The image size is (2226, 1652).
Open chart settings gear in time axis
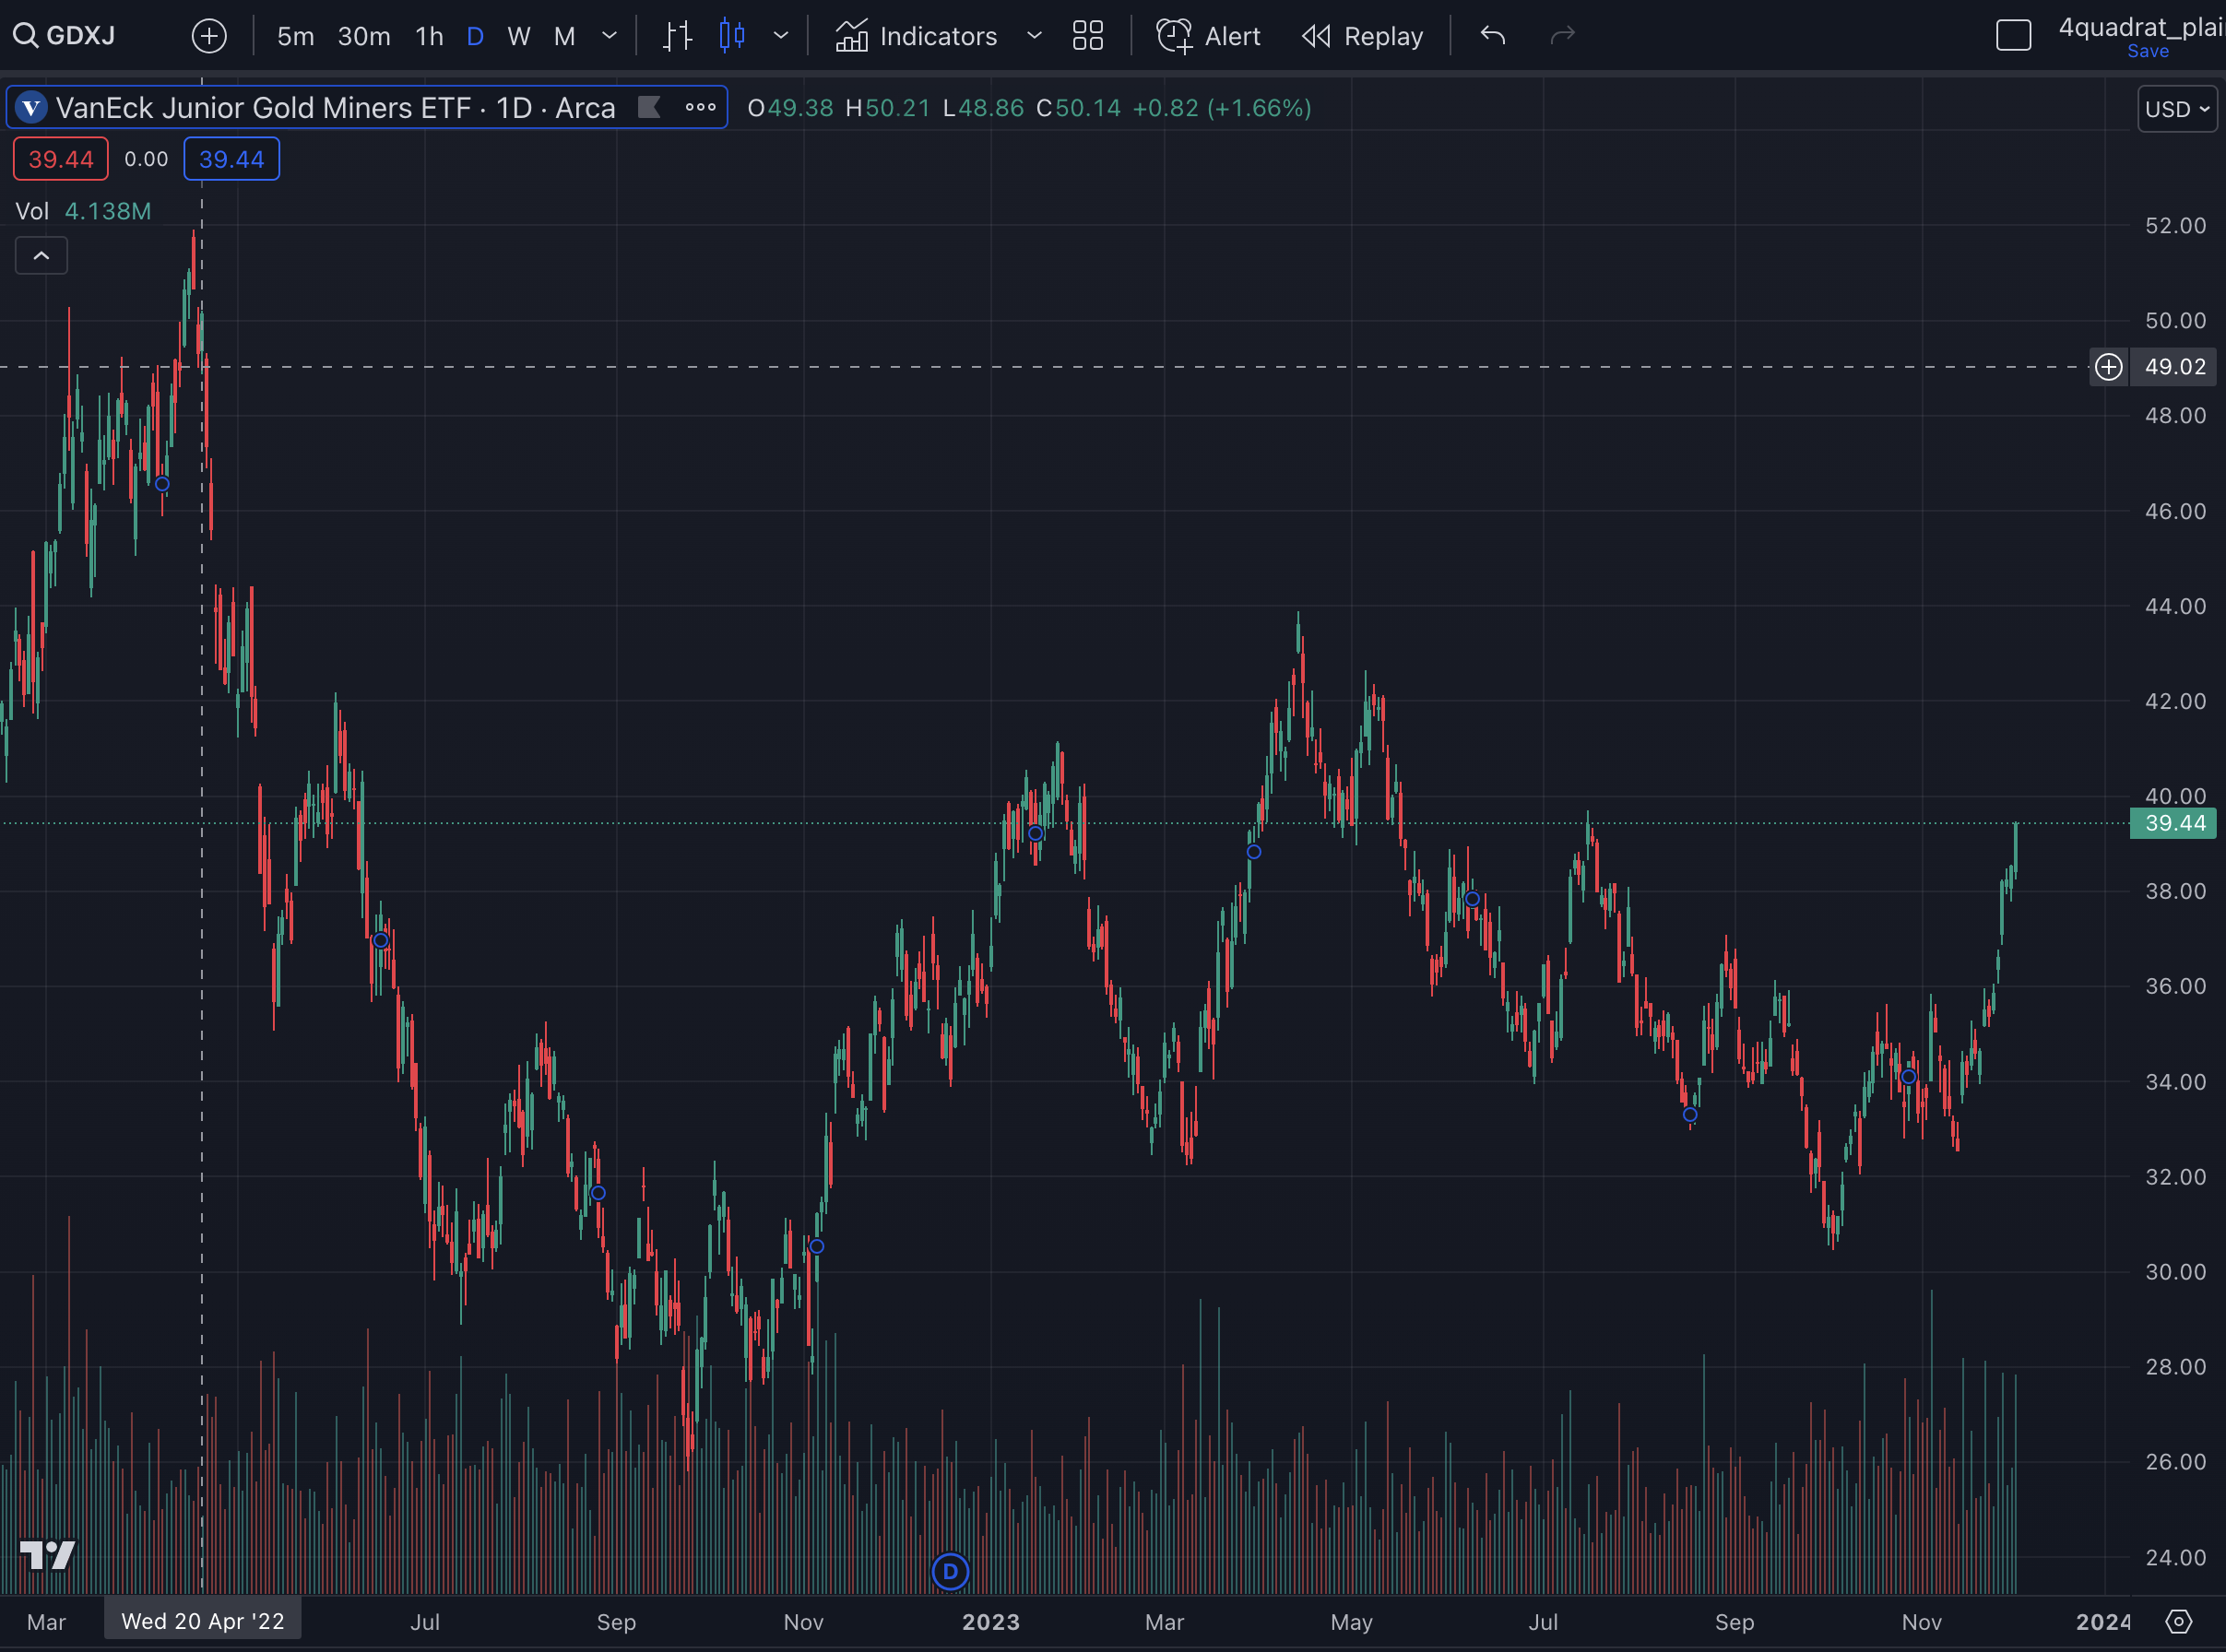(2178, 1621)
